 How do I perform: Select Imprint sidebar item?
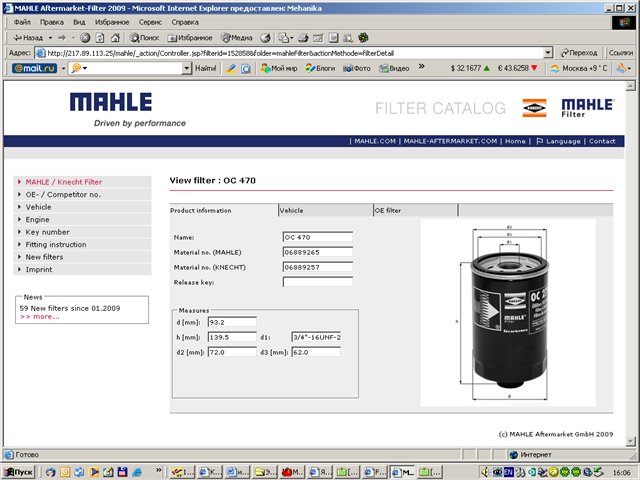82,269
